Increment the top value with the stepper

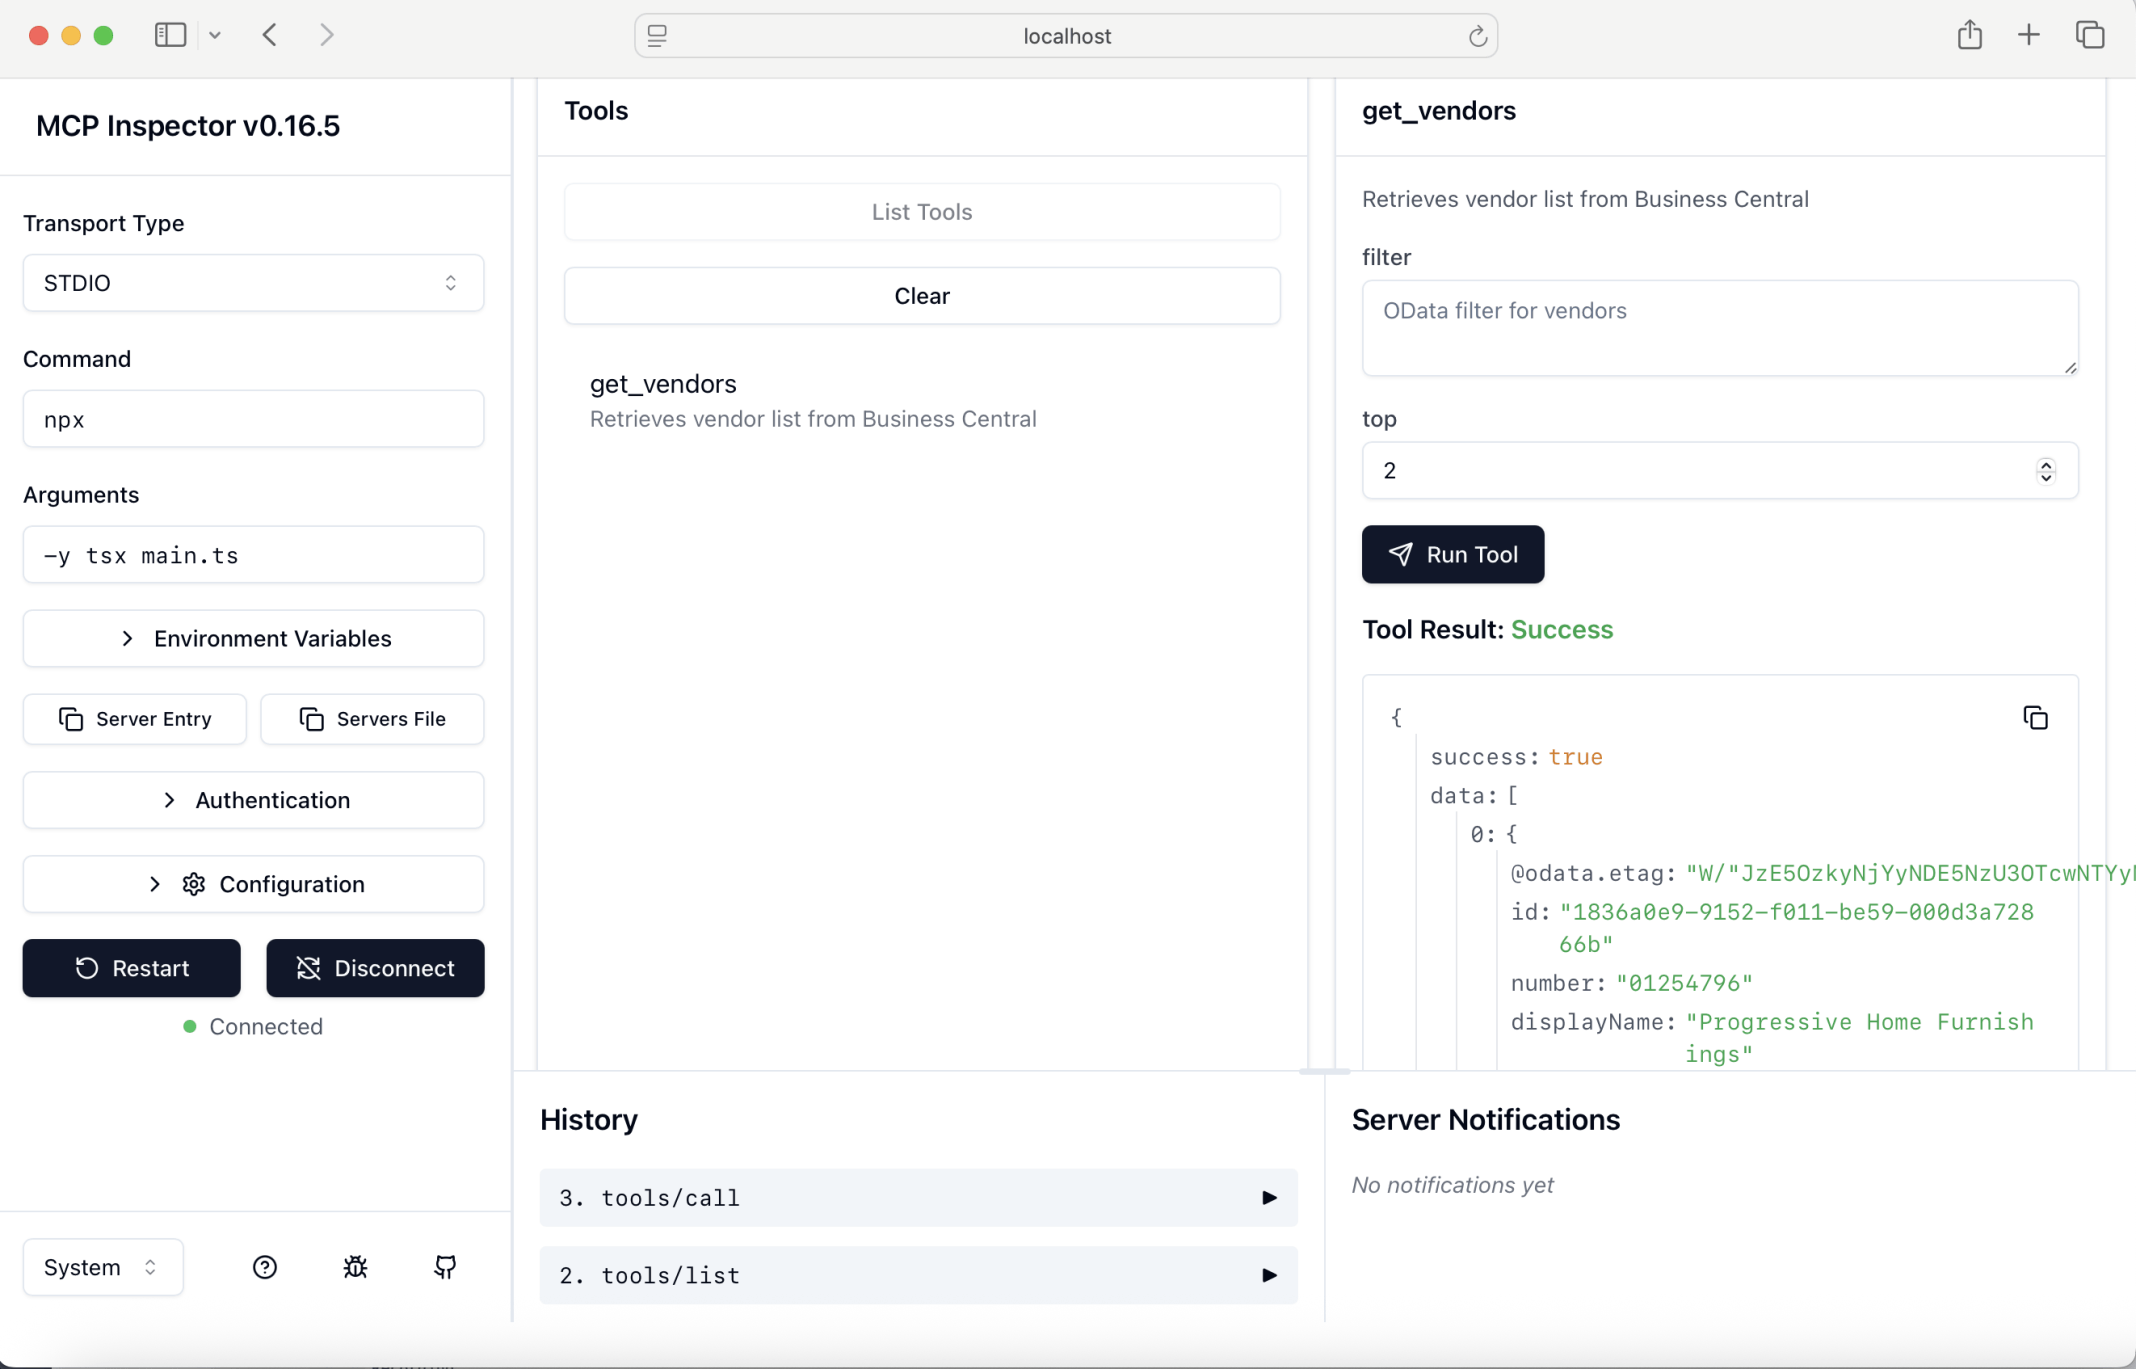(x=2046, y=464)
